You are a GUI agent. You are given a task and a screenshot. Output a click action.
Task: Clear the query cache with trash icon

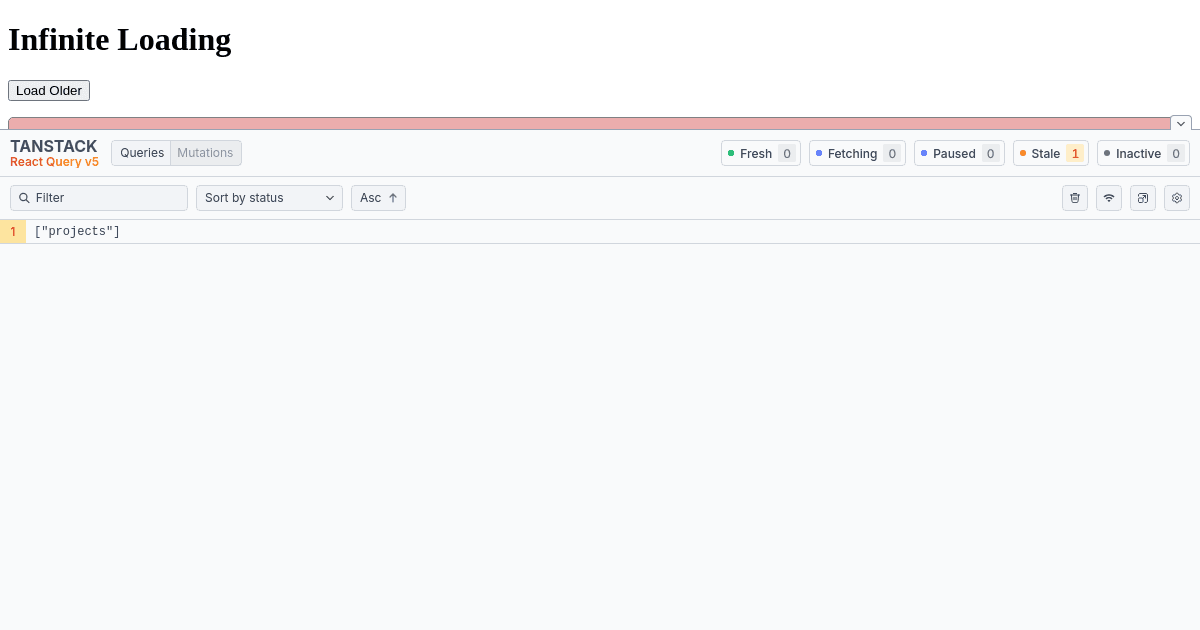(x=1075, y=197)
